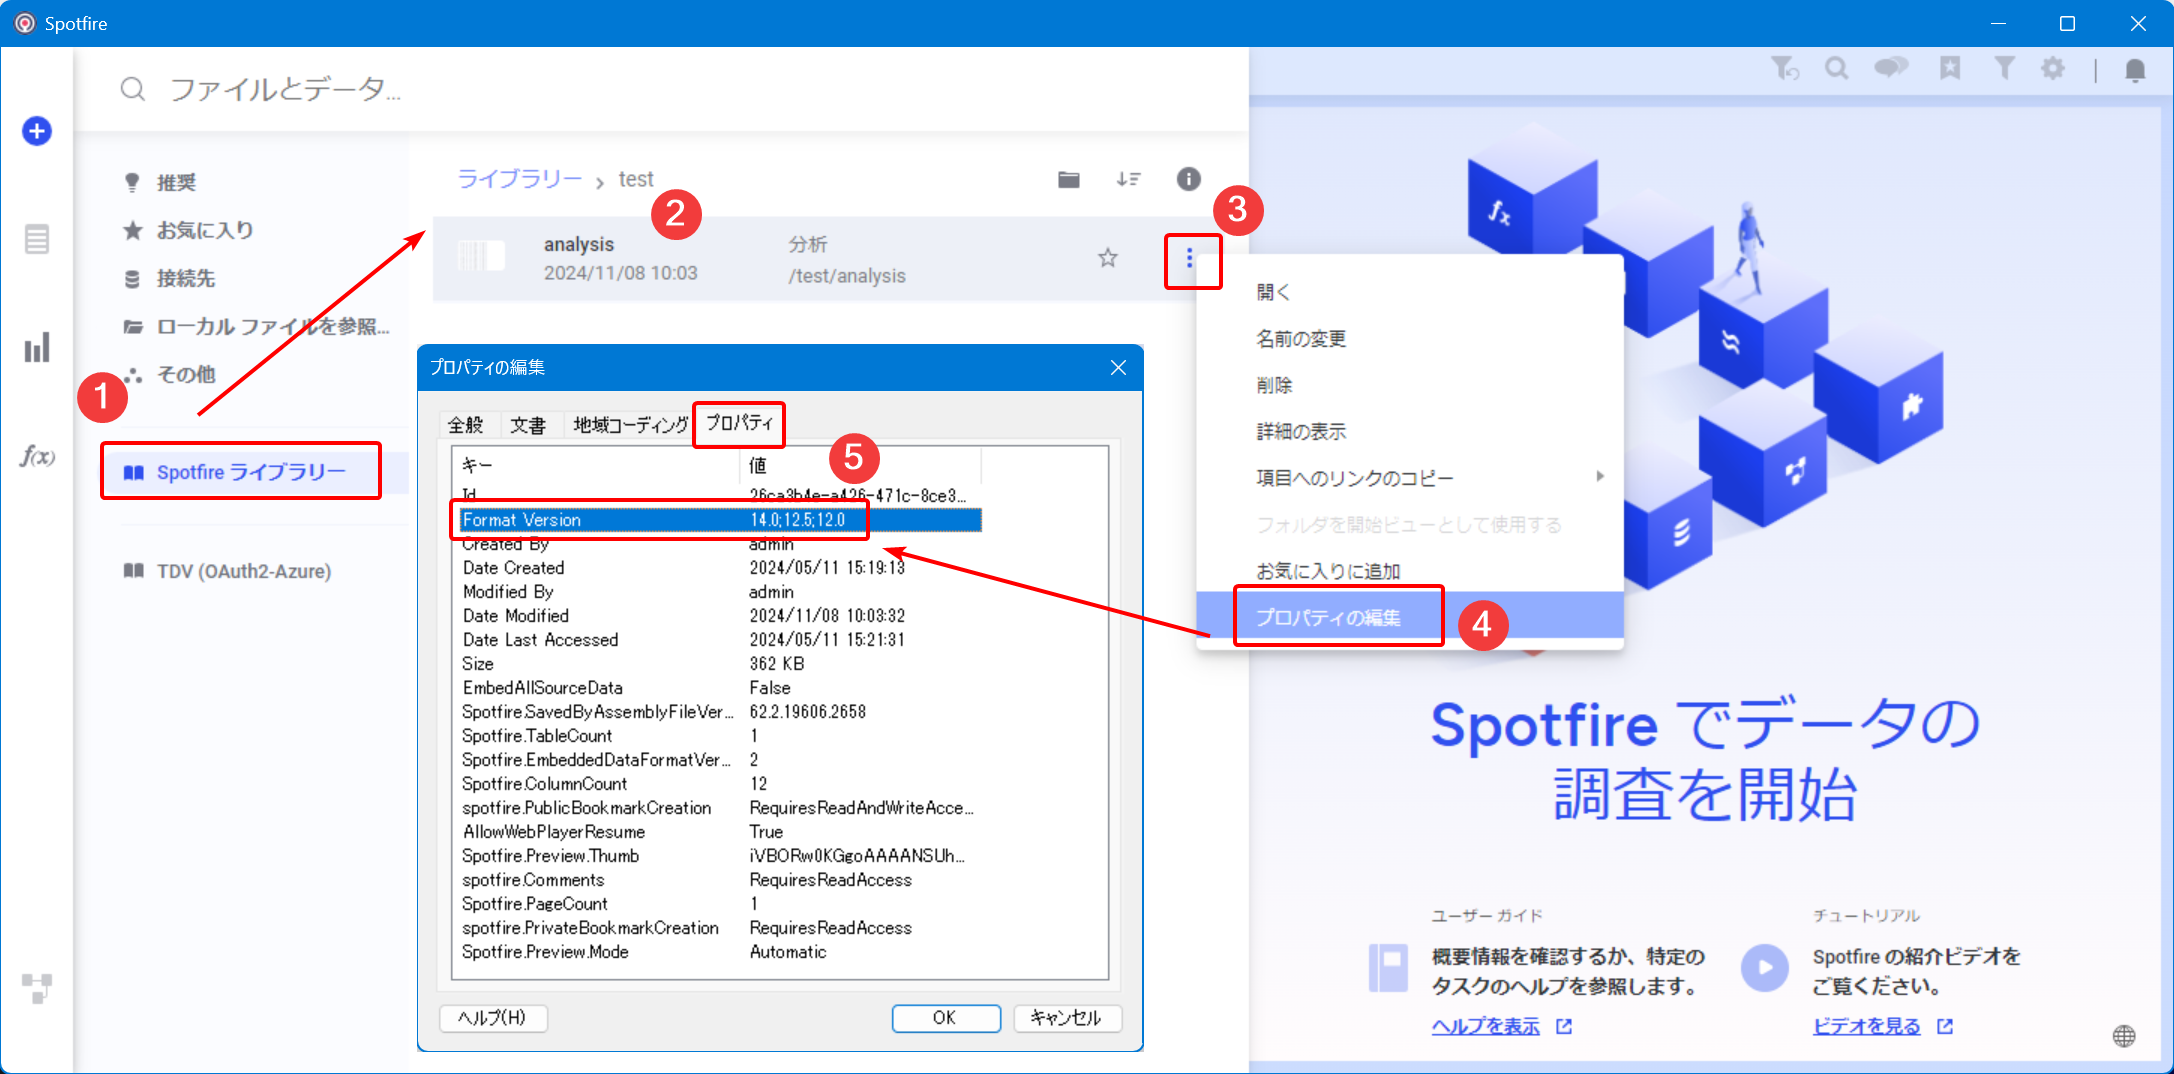2174x1074 pixels.
Task: Click the filter reset icon in top toolbar
Action: coord(1785,68)
